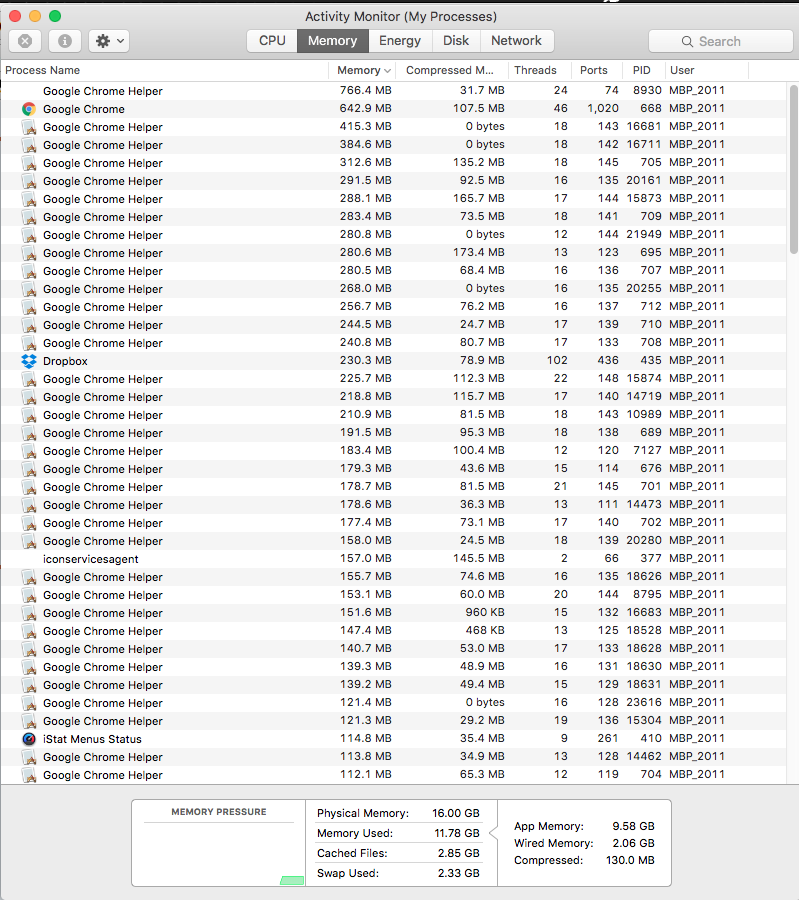Sort by Process Name column
This screenshot has width=799, height=900.
pos(164,70)
